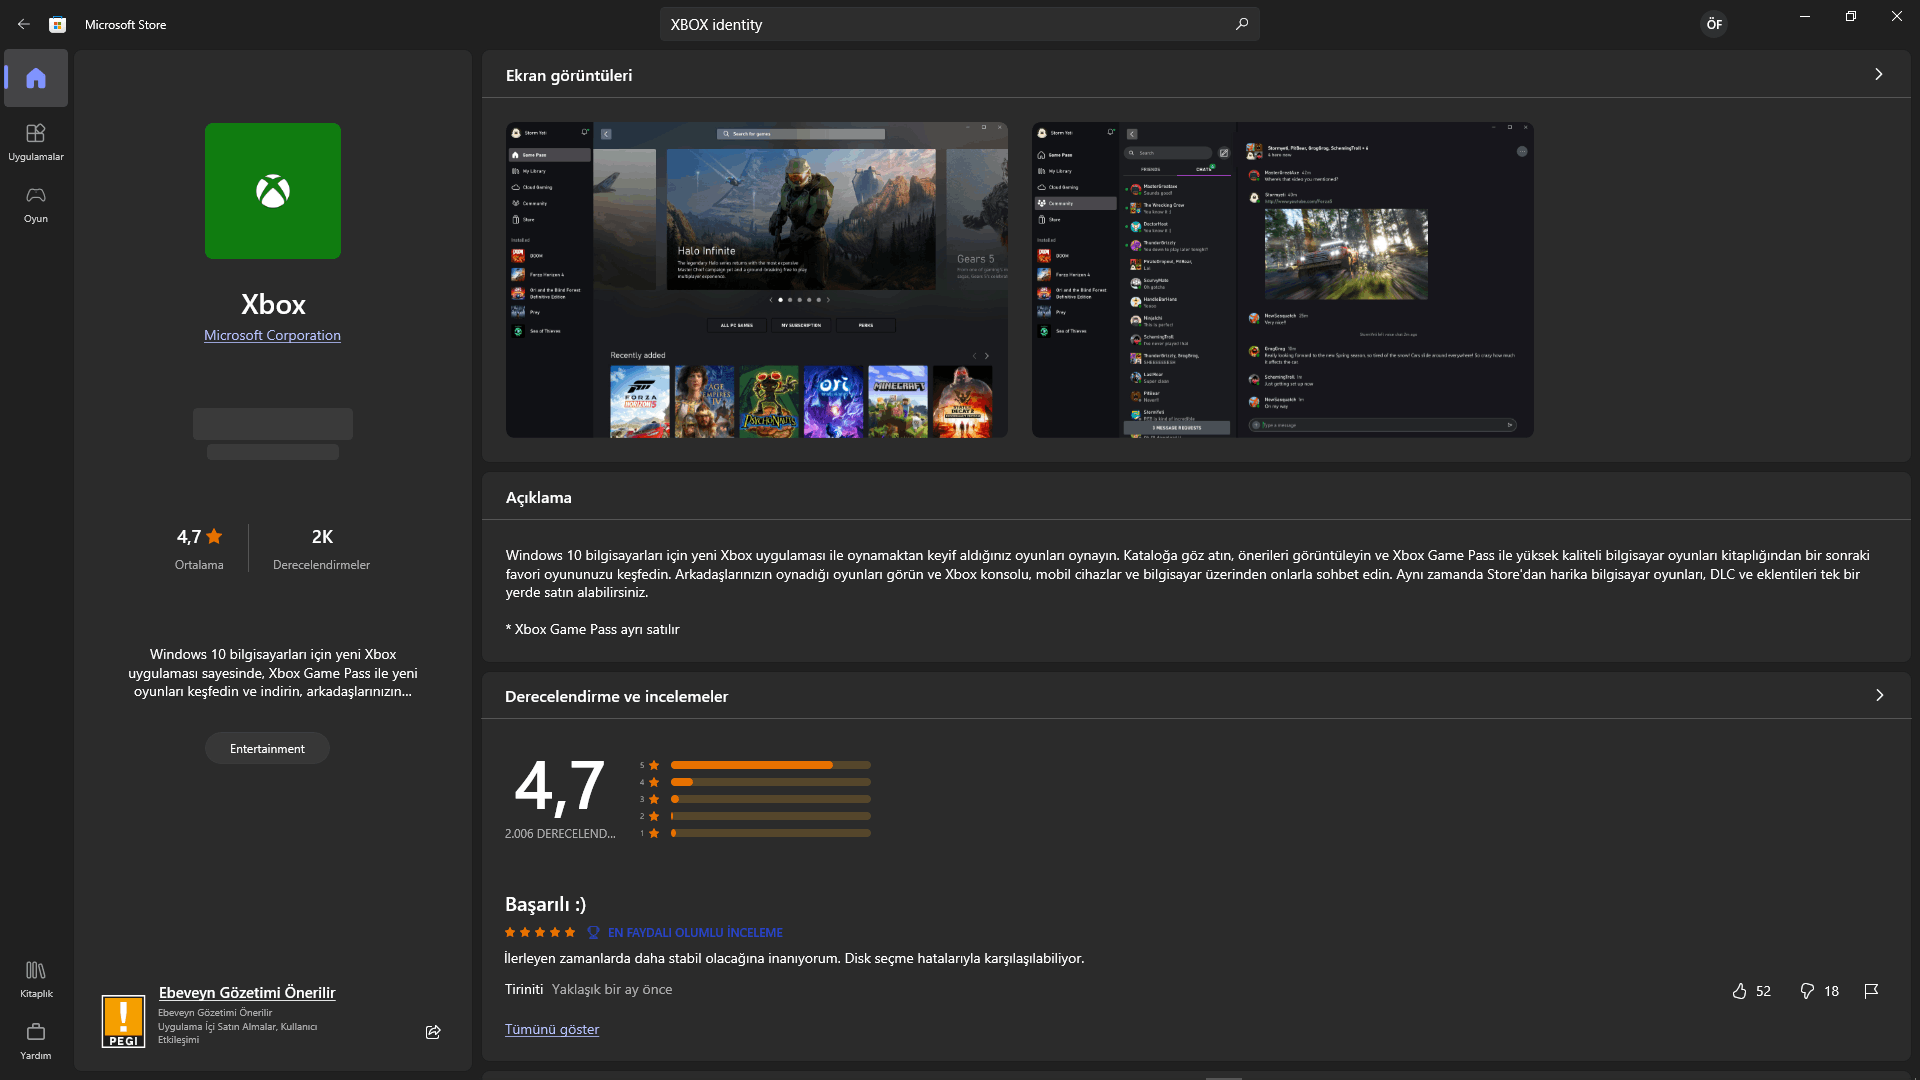This screenshot has height=1080, width=1920.
Task: Click the search input field
Action: pyautogui.click(x=959, y=24)
